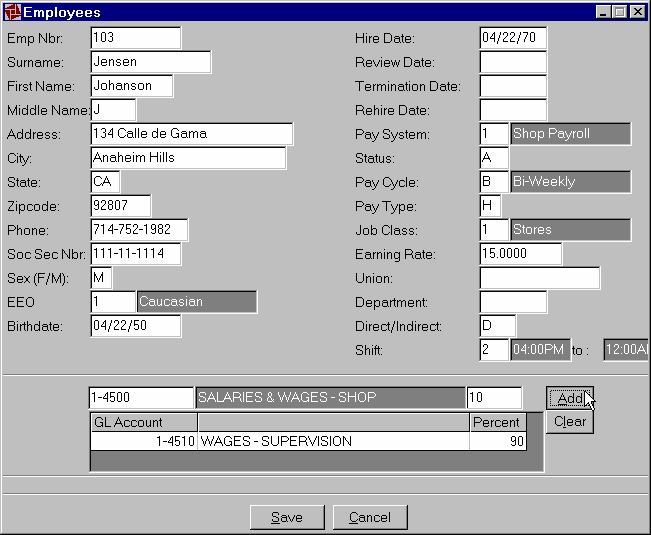Click the First Name field Johanson
The height and width of the screenshot is (535, 651).
pyautogui.click(x=132, y=86)
